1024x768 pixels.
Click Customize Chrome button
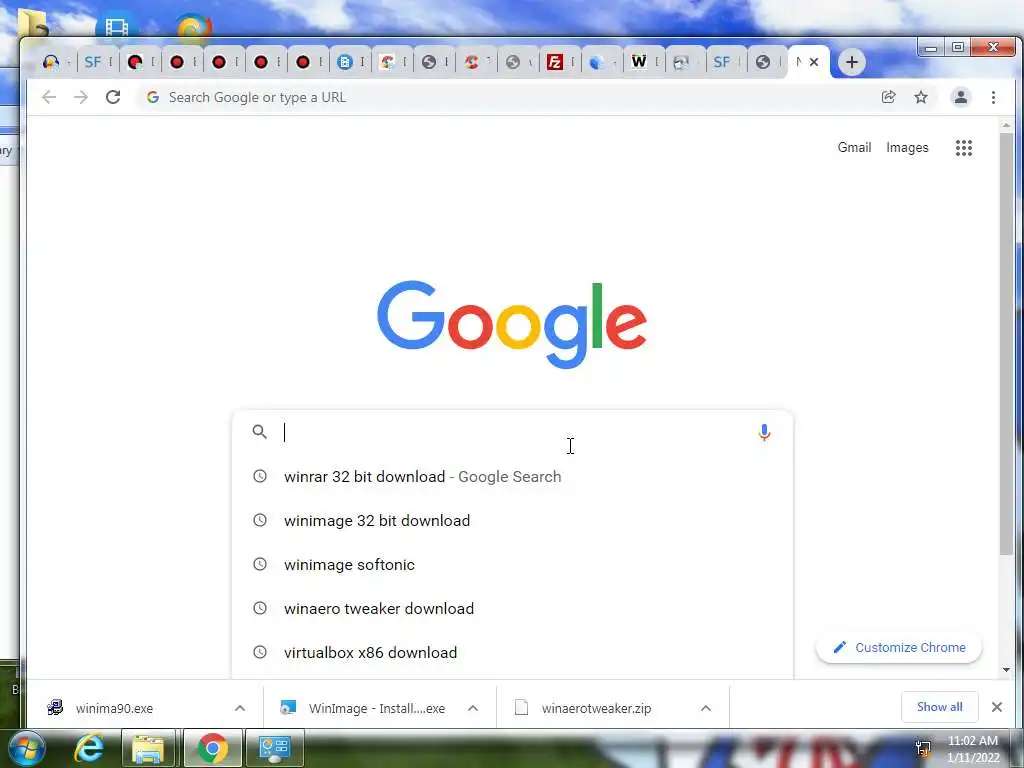[x=899, y=647]
